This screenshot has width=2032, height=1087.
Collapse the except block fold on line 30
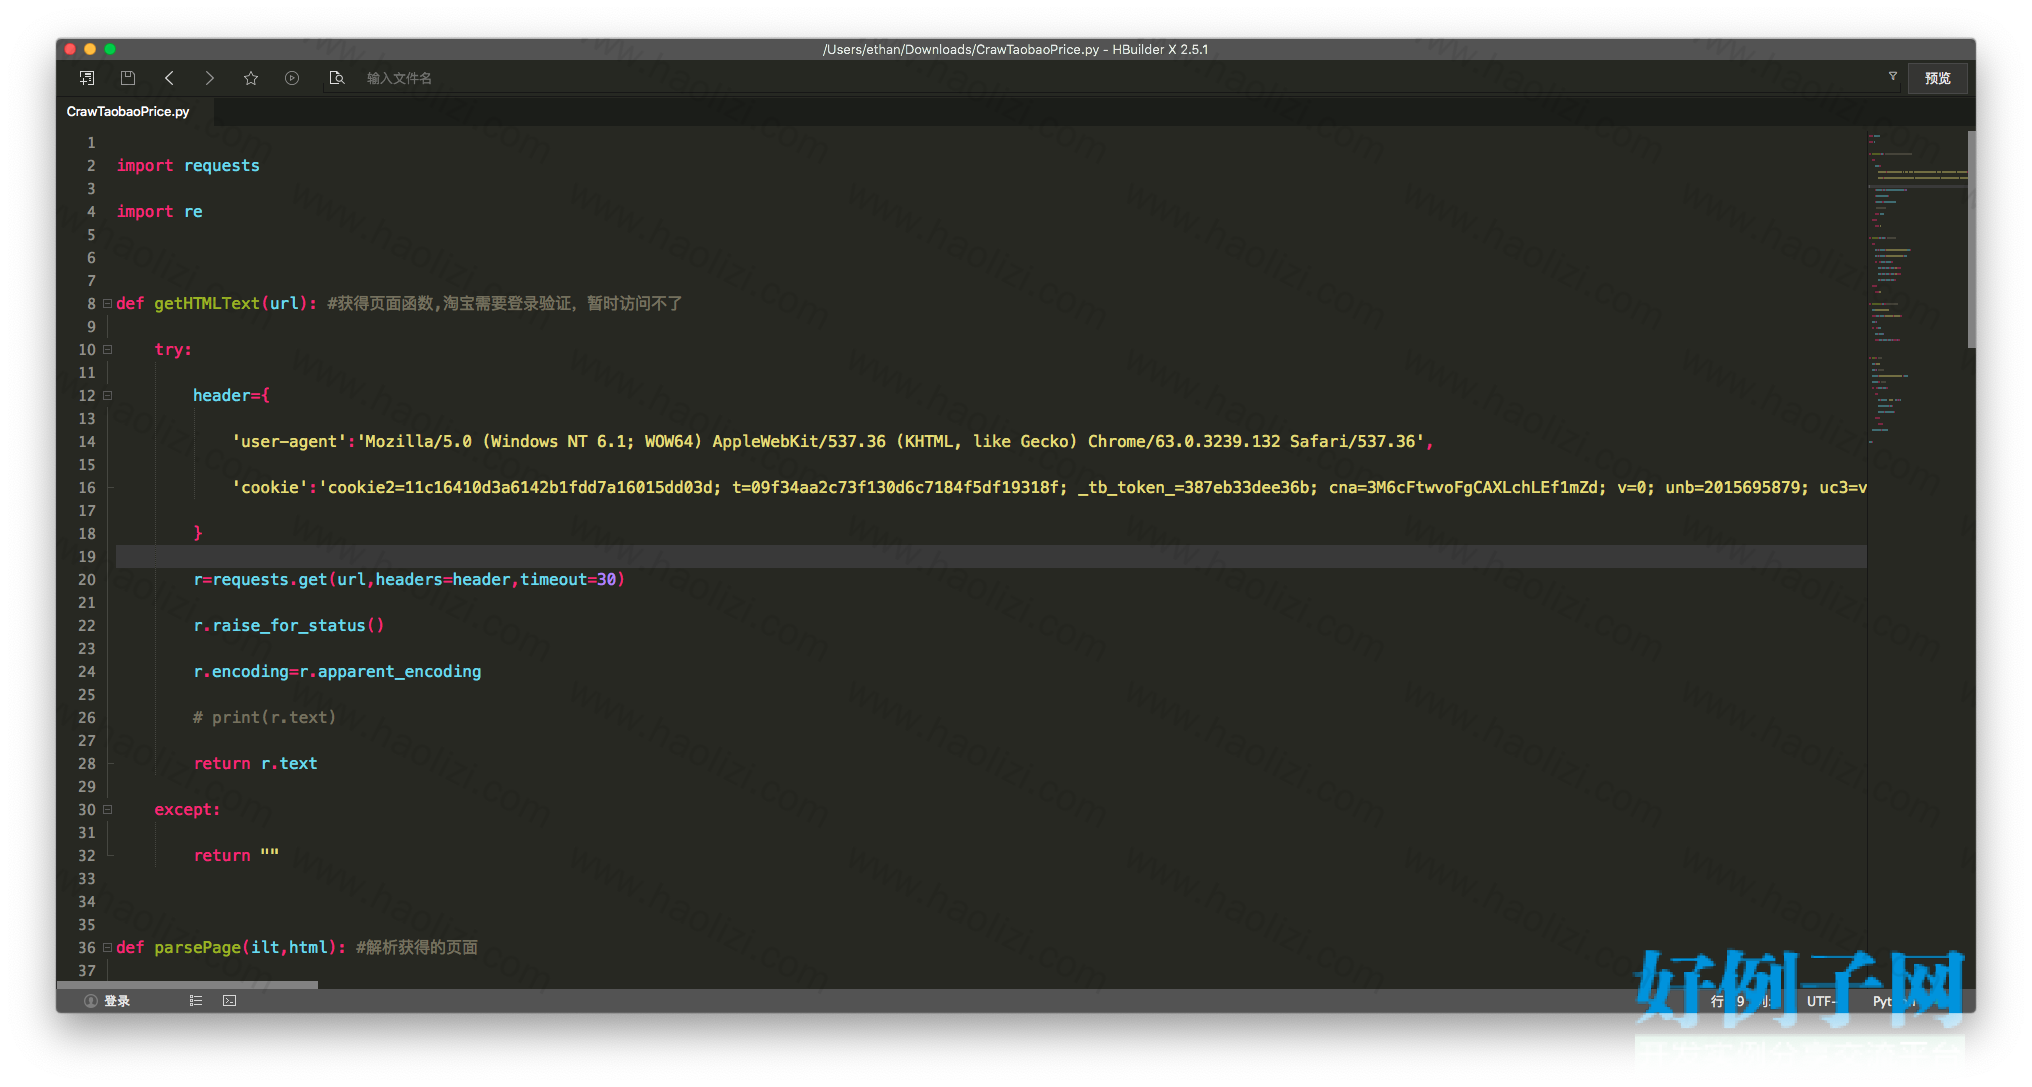(107, 809)
